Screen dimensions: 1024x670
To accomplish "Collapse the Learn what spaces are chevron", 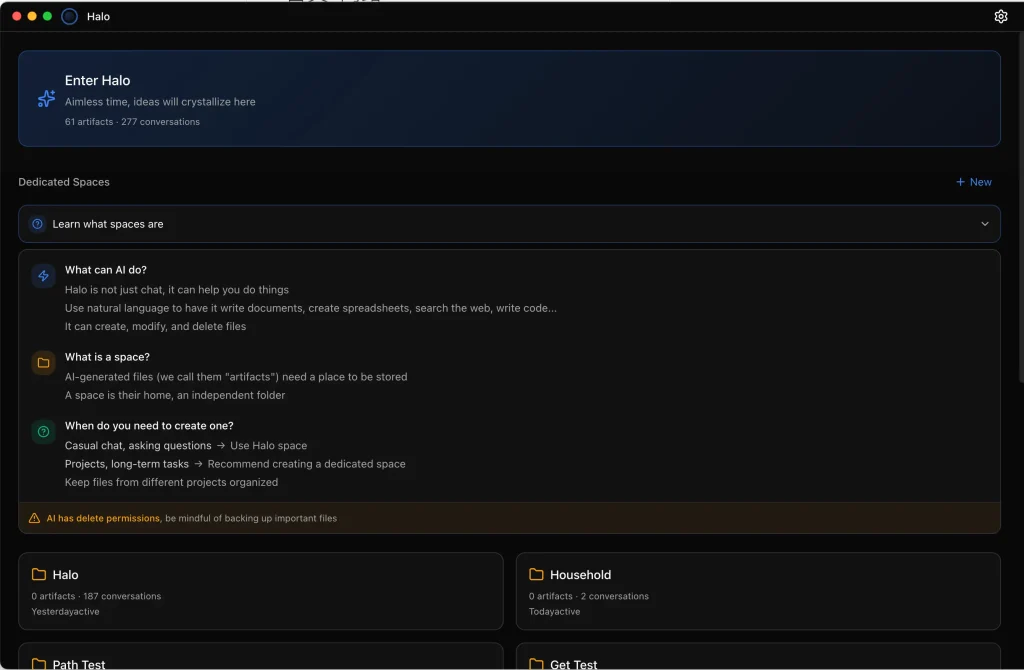I will [985, 224].
